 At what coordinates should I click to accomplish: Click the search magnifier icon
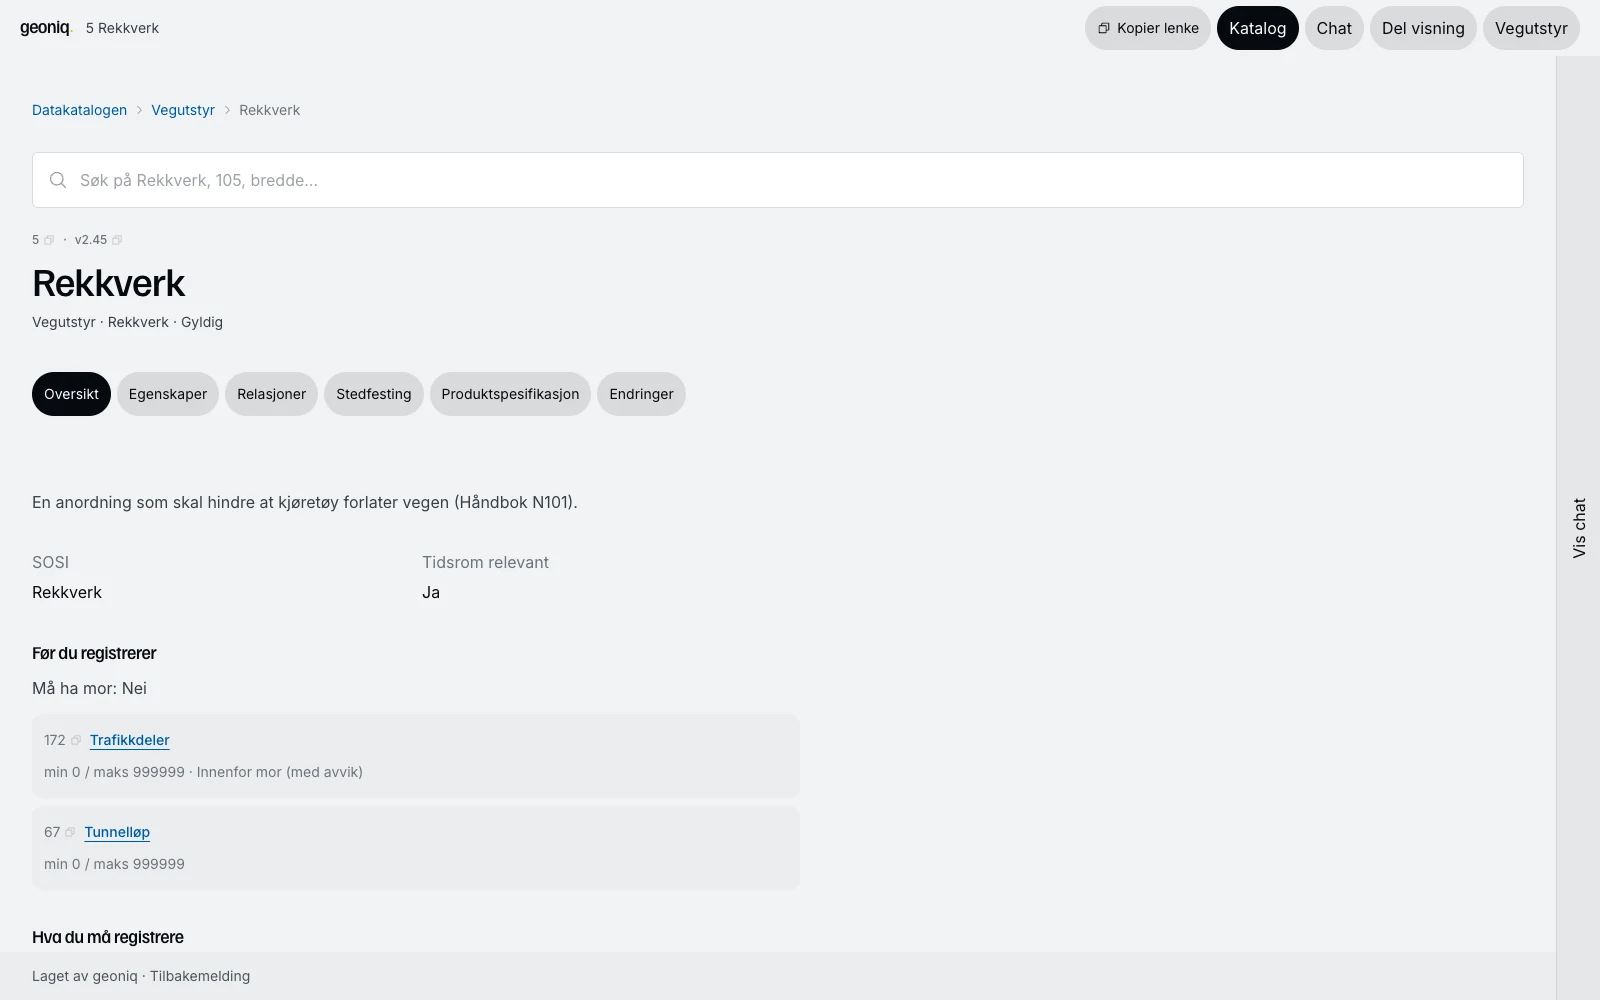pyautogui.click(x=58, y=180)
